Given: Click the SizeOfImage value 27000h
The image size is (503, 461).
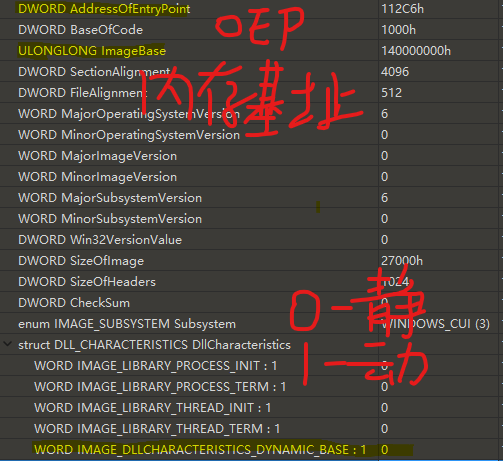Looking at the screenshot, I should coord(402,261).
